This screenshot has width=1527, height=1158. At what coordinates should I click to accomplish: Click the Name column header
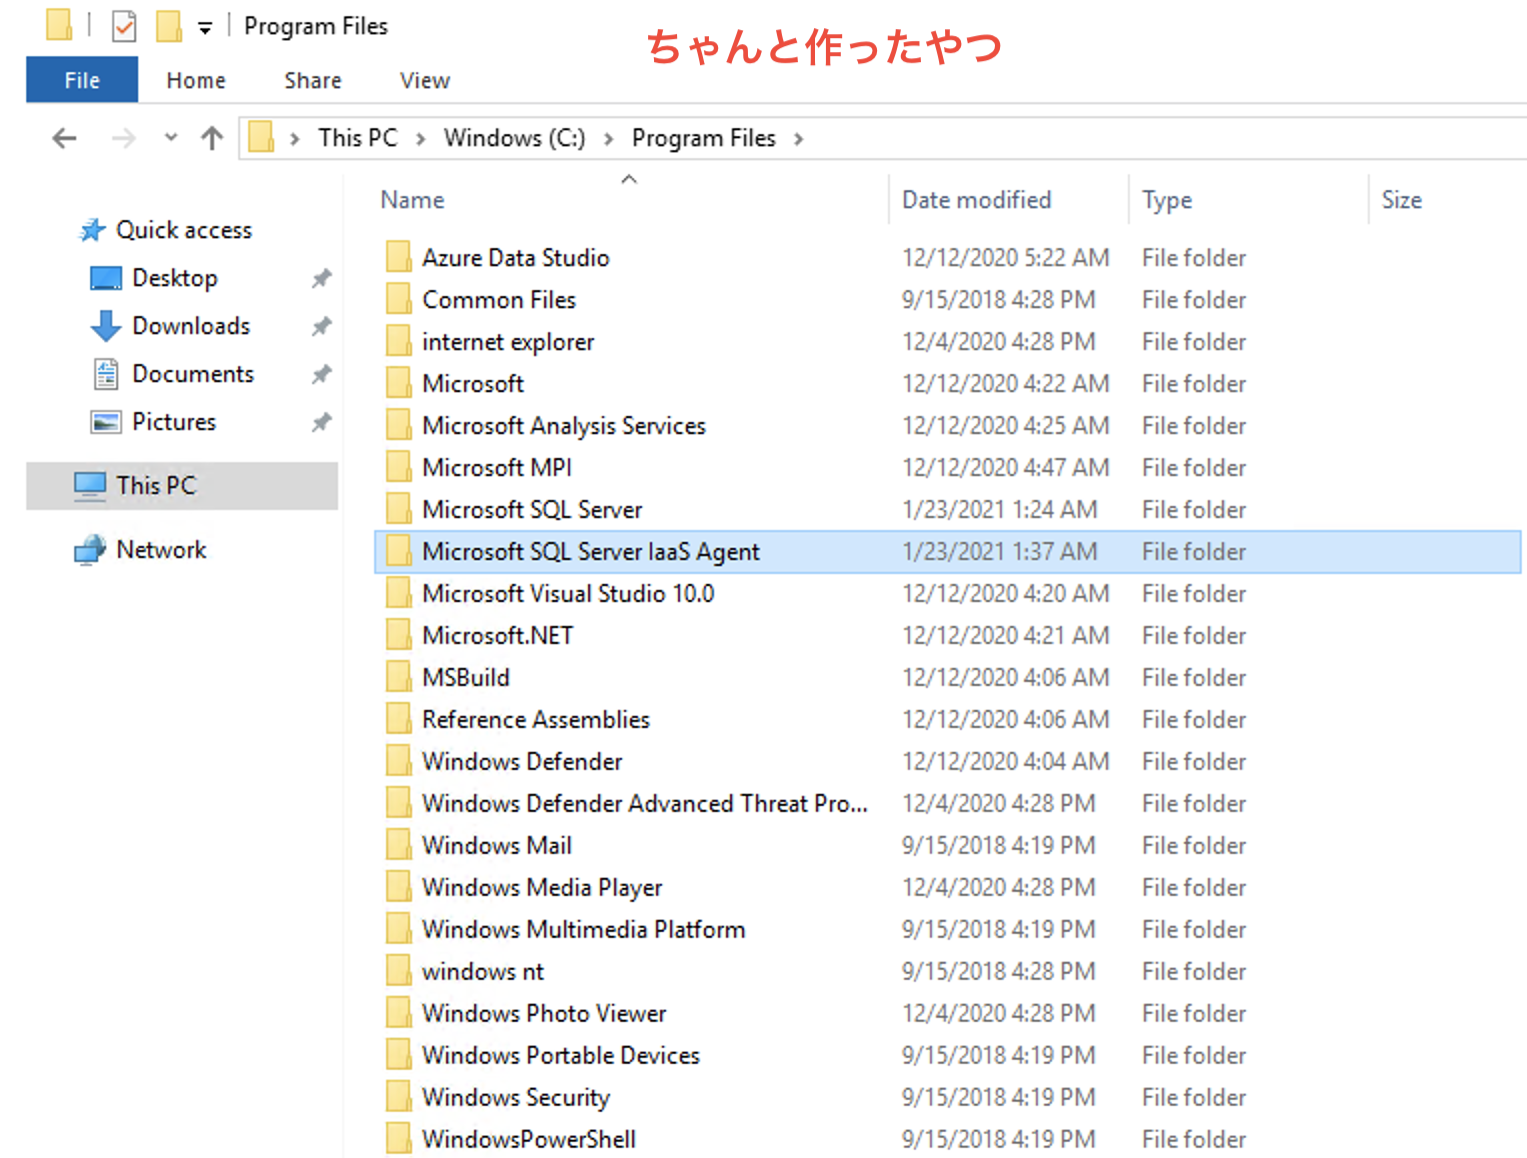point(412,200)
